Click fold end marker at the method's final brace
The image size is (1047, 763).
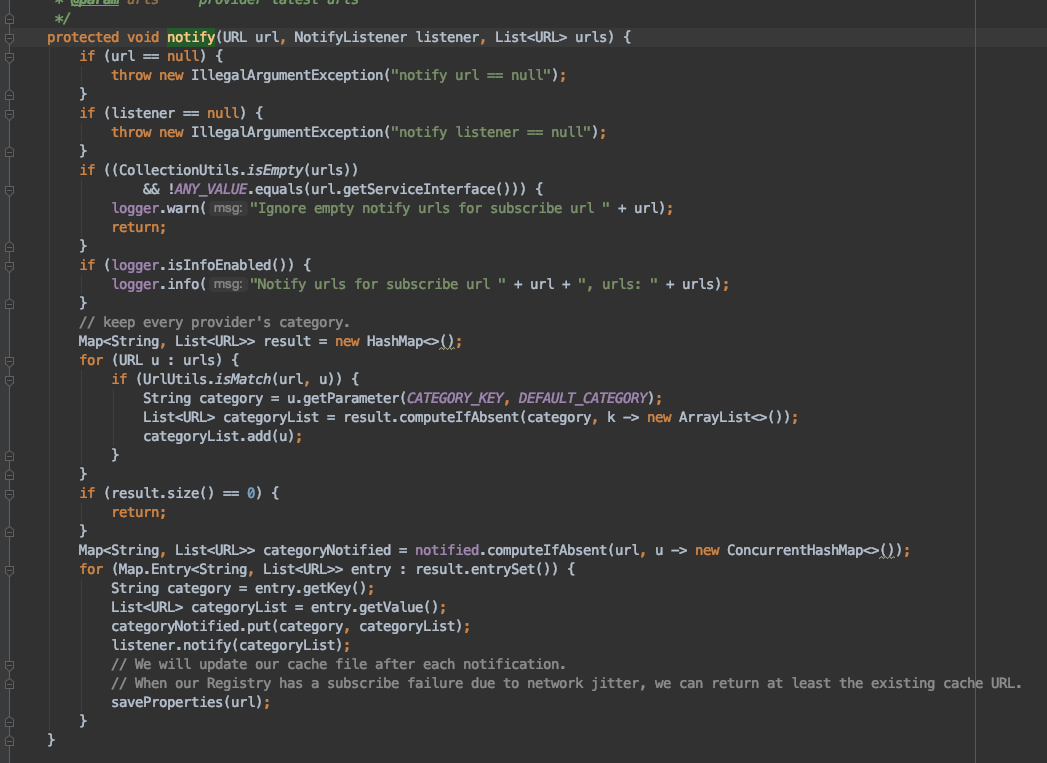tap(9, 741)
